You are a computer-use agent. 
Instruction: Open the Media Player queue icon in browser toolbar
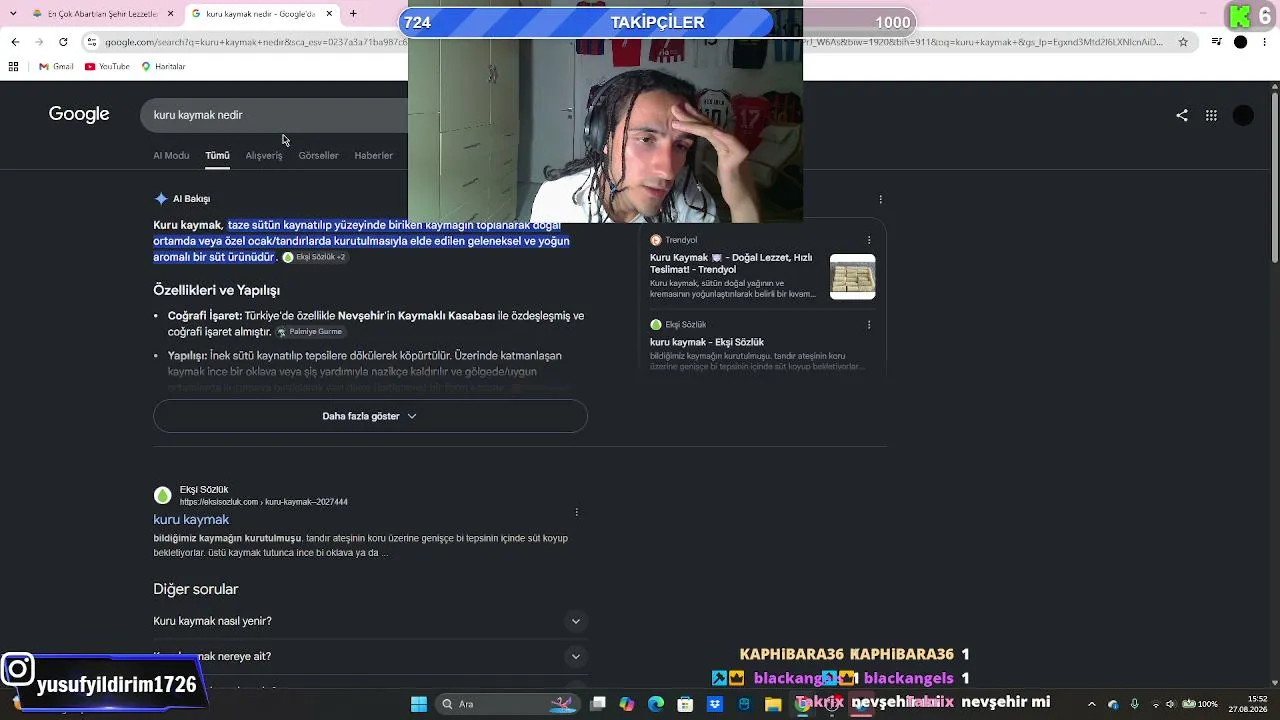[x=1216, y=42]
